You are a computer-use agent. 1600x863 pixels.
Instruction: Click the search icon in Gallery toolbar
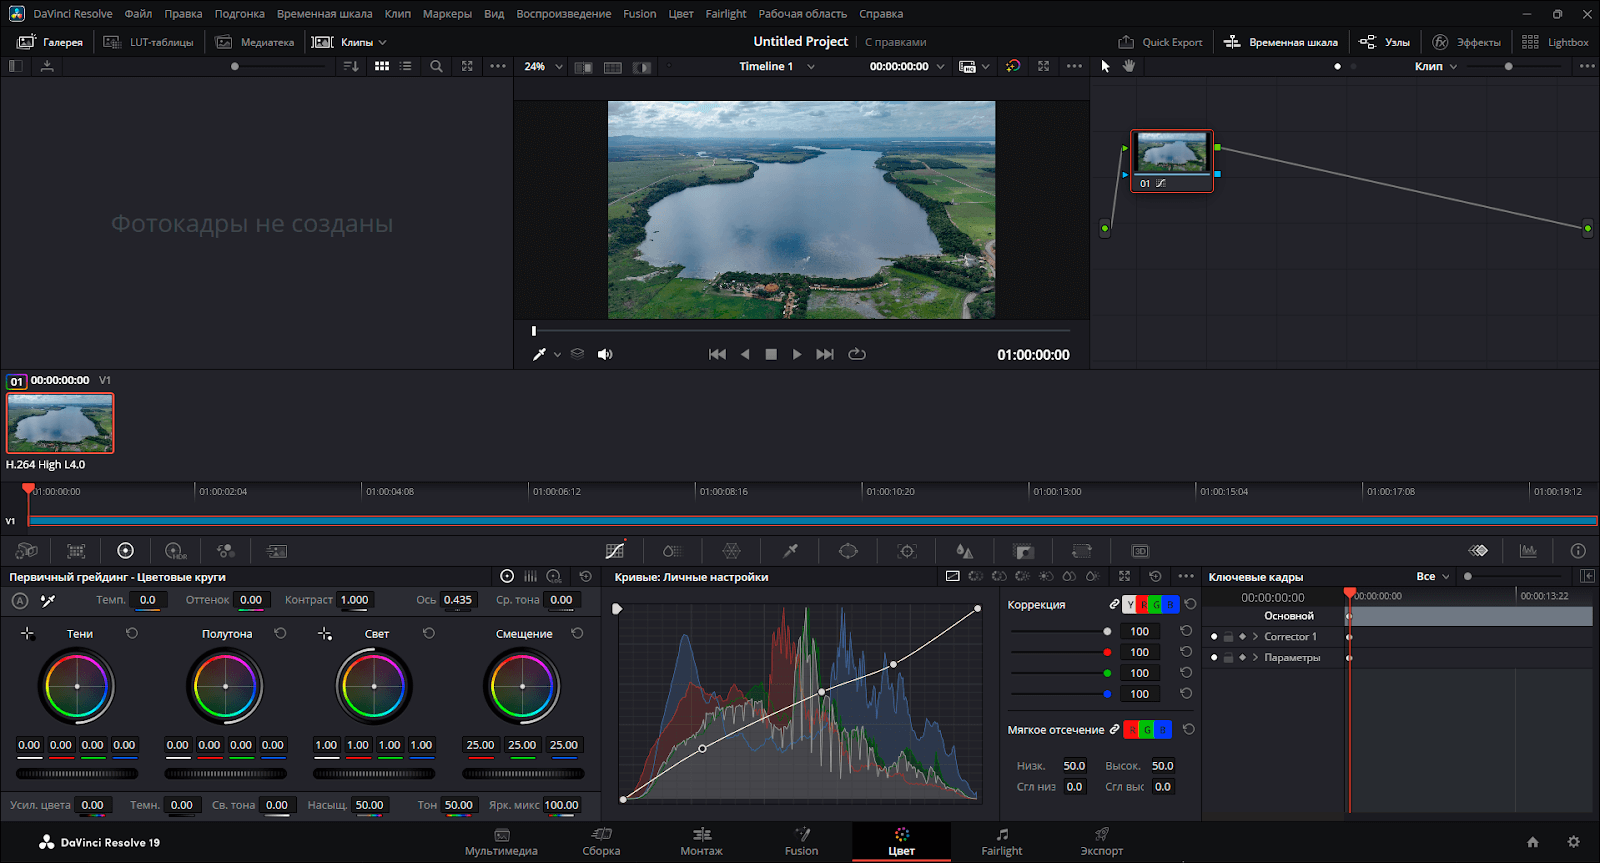(436, 66)
